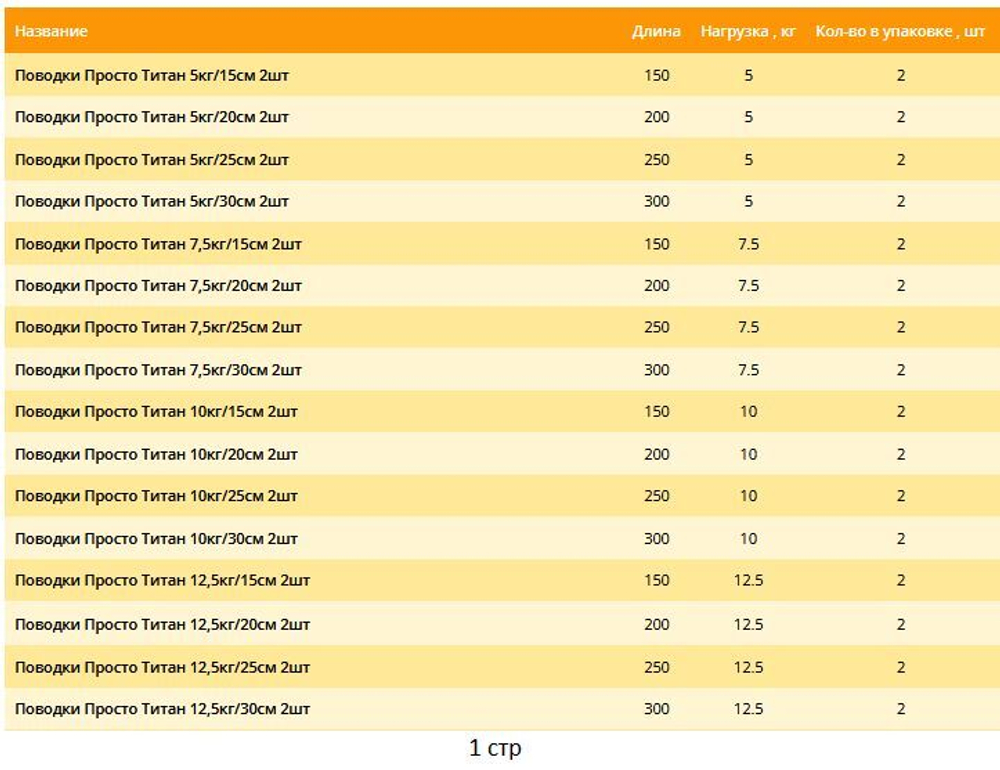This screenshot has height=770, width=1000.
Task: Click quantity 2 in the 5кг/15см row
Action: point(901,75)
